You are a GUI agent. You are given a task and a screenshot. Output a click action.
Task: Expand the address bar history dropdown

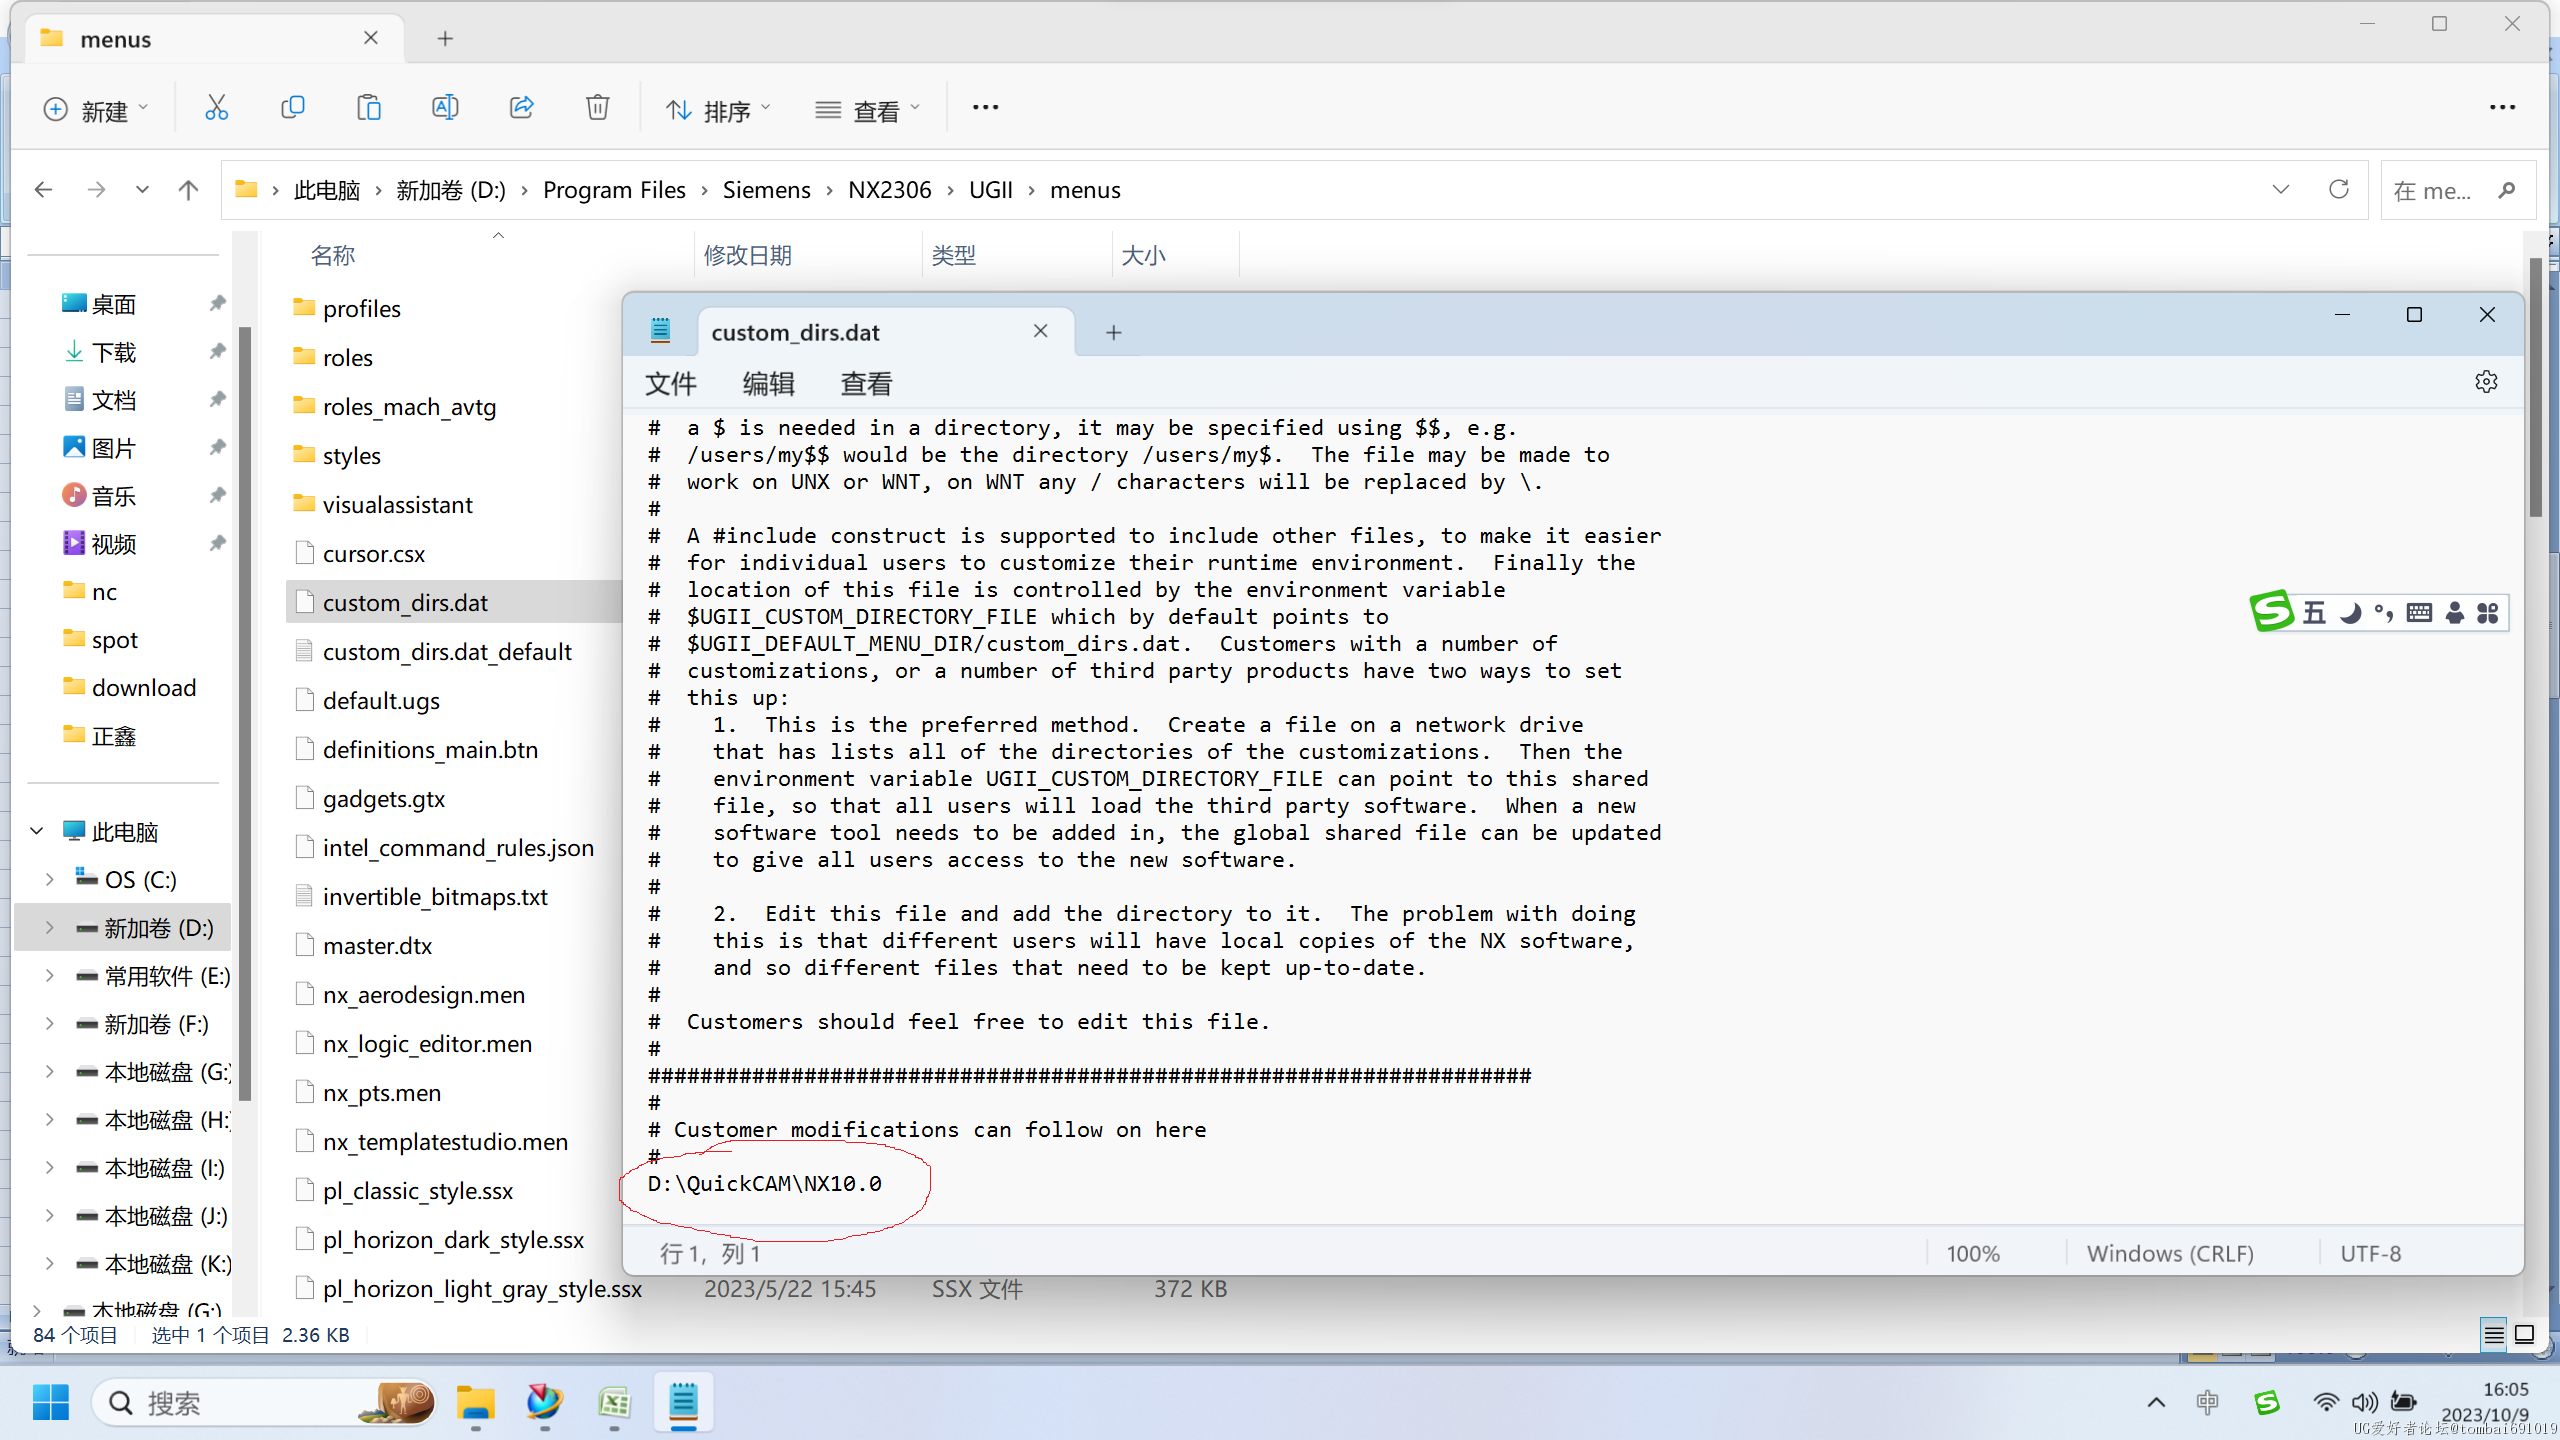[2280, 189]
